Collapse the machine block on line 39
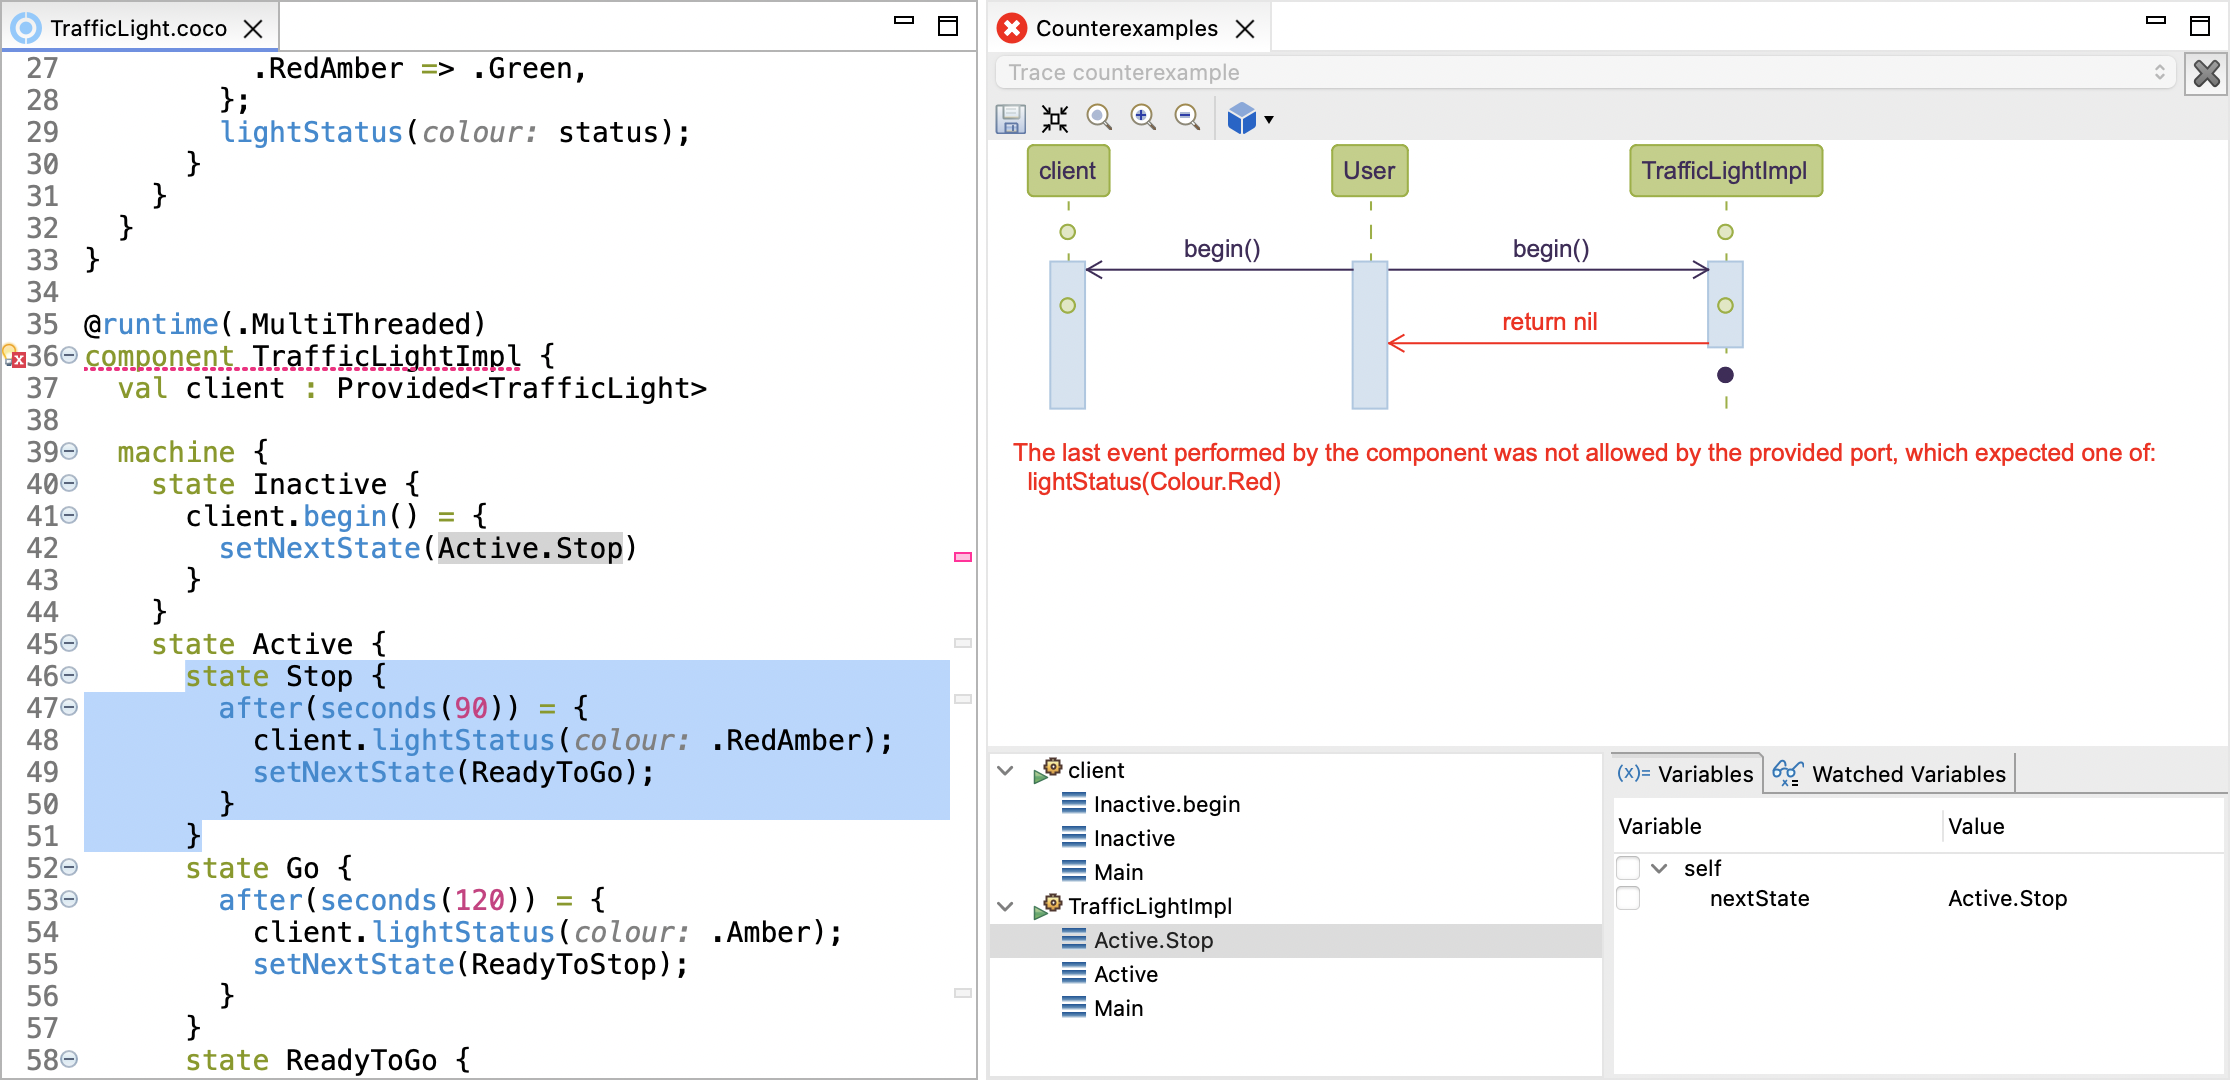Image resolution: width=2230 pixels, height=1080 pixels. 69,451
